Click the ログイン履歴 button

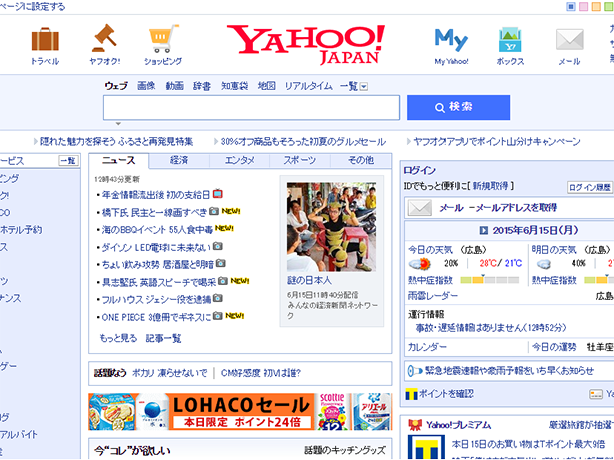pyautogui.click(x=589, y=187)
